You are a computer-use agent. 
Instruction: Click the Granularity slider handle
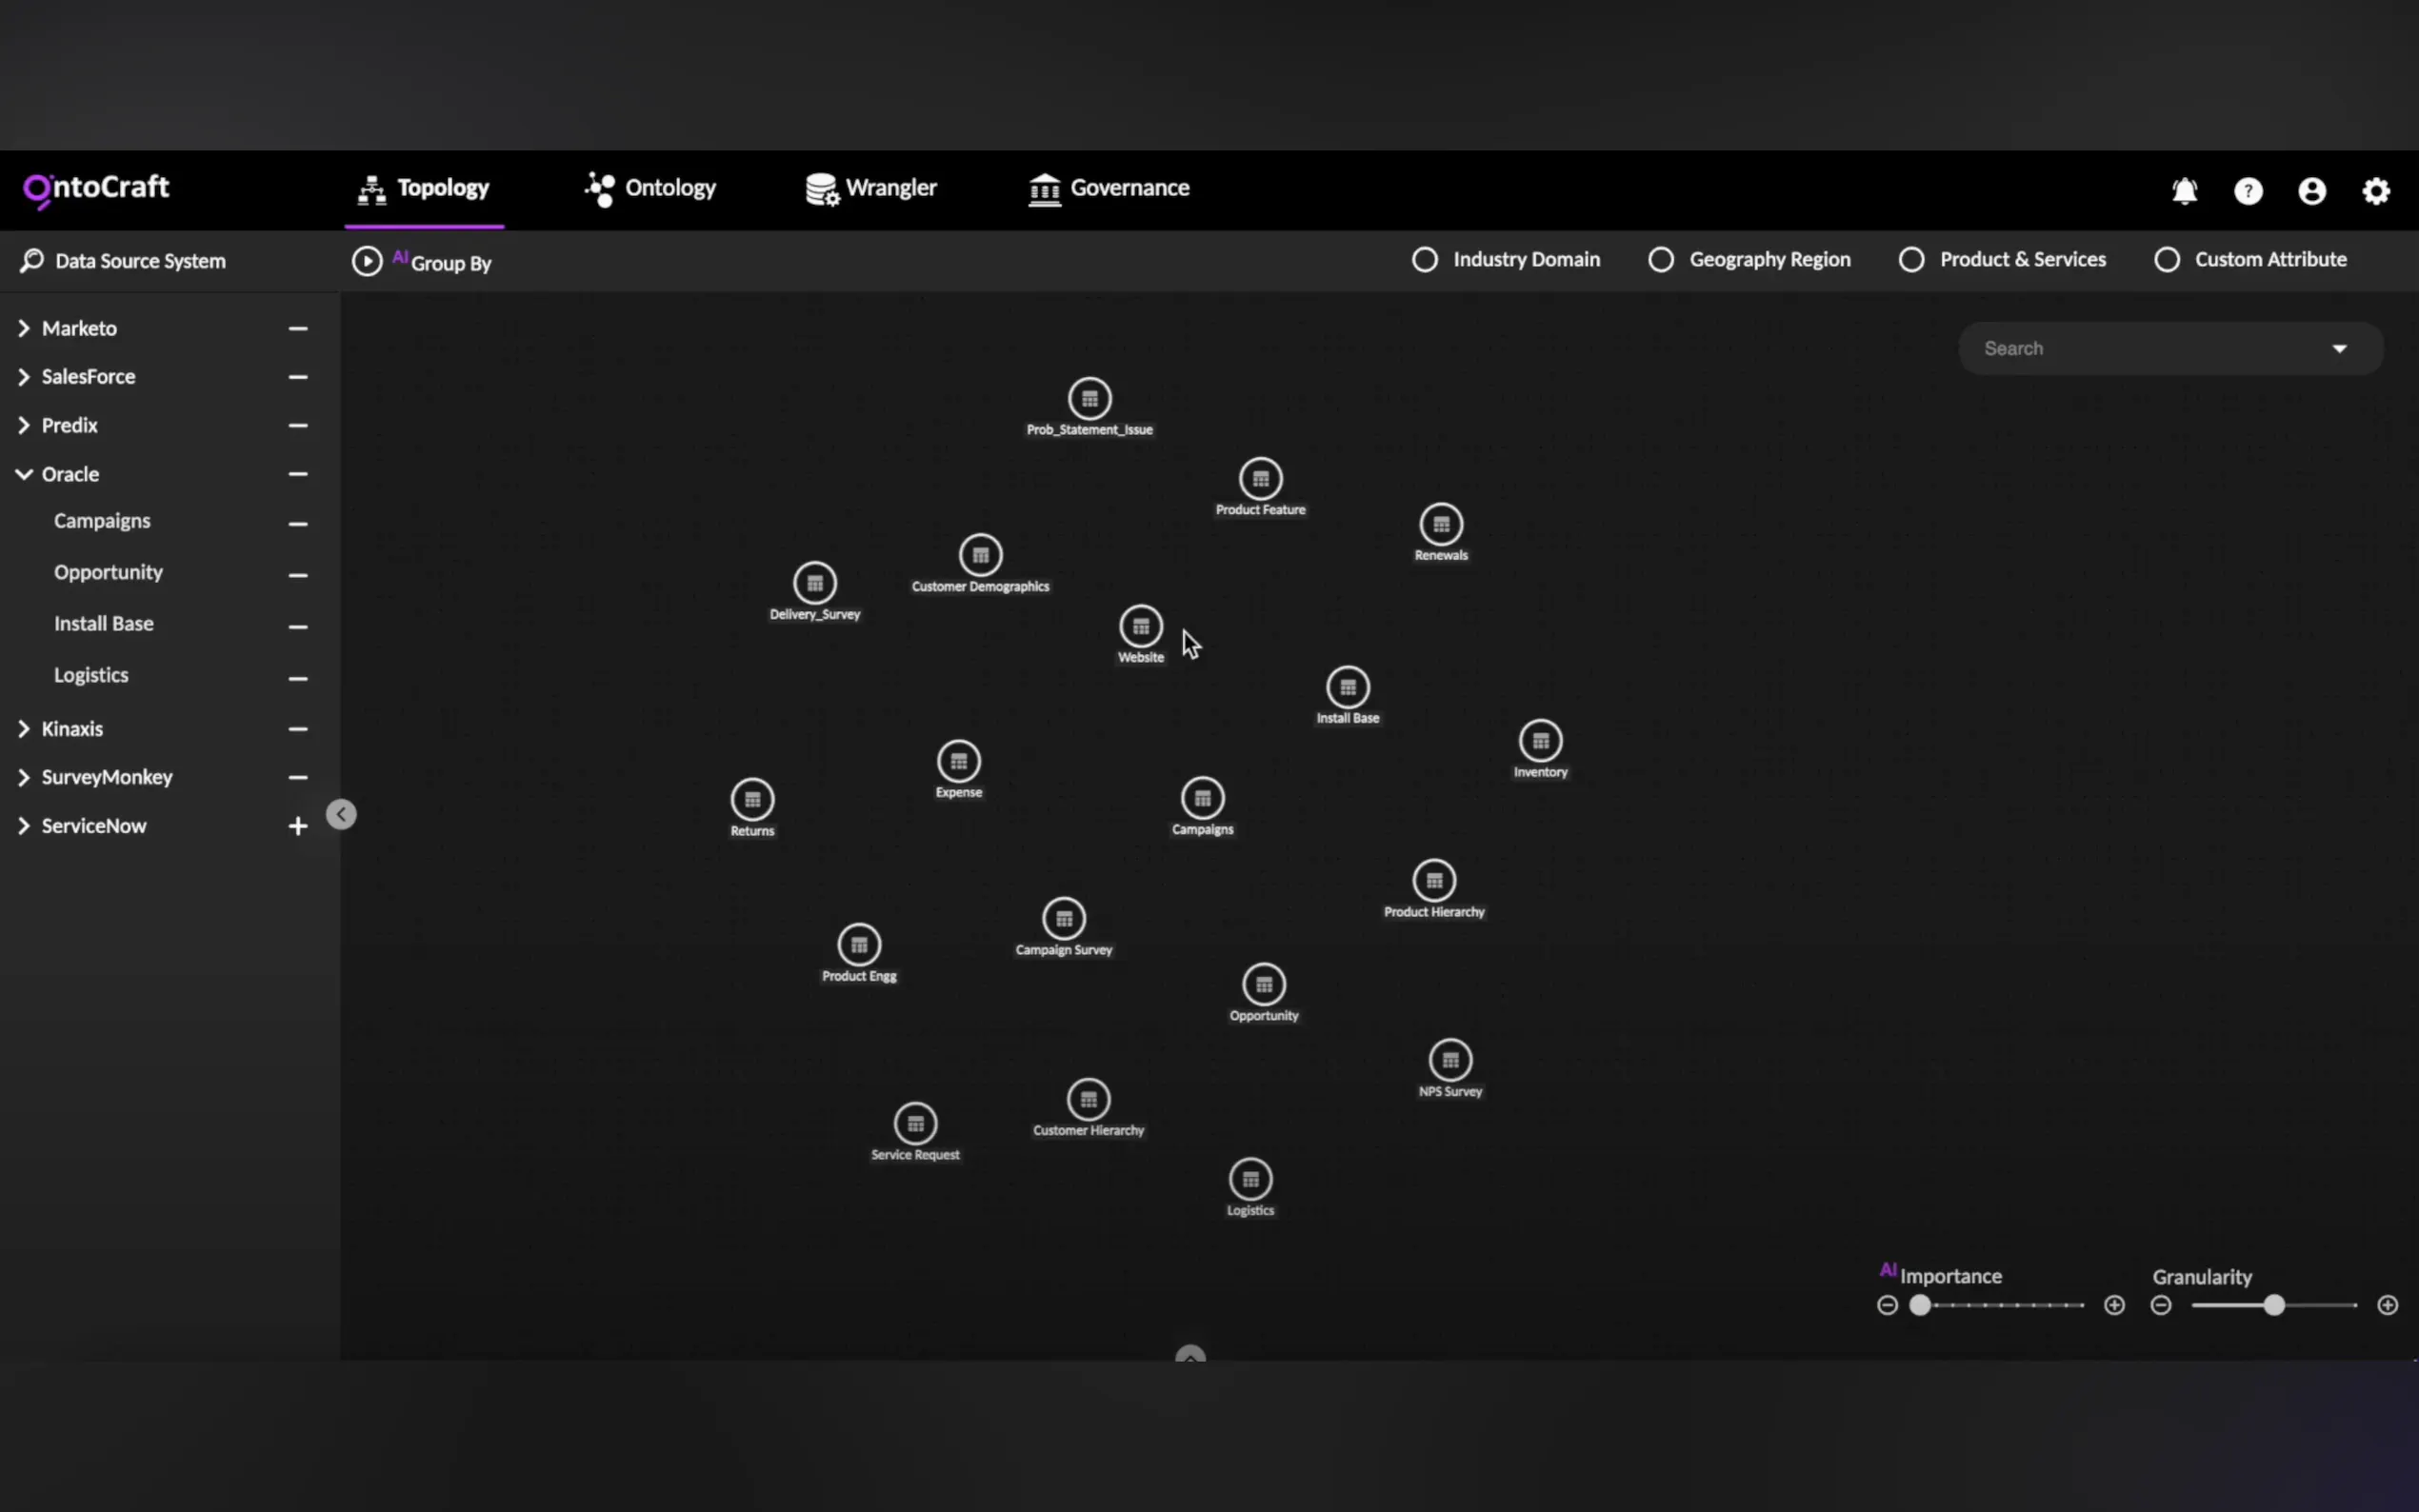[x=2274, y=1305]
